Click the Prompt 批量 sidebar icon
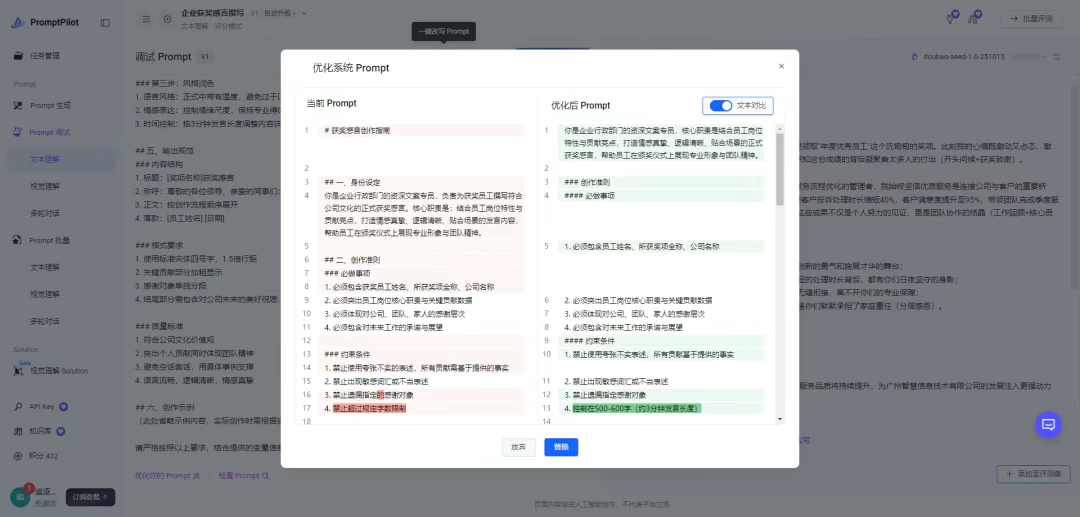This screenshot has width=1080, height=517. click(x=19, y=240)
